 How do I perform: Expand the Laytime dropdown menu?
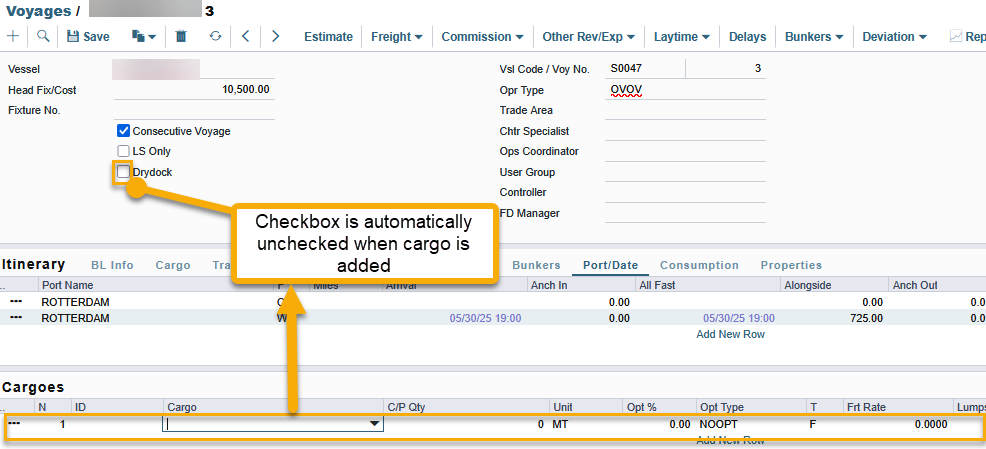(682, 36)
